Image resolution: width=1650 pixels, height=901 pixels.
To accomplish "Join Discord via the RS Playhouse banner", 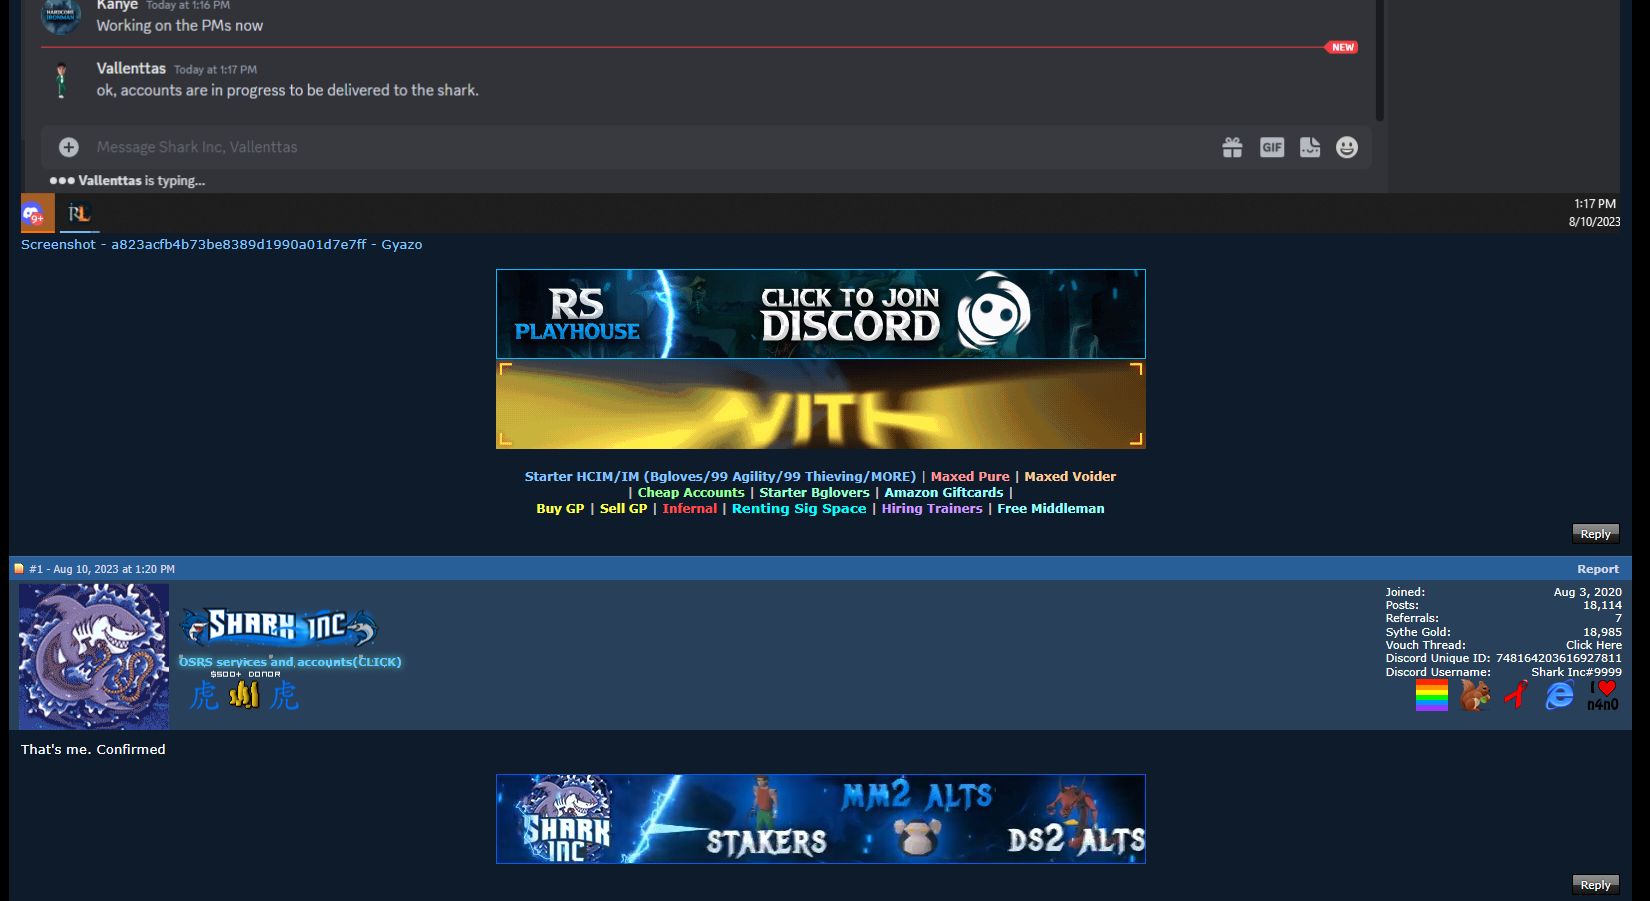I will pos(820,313).
